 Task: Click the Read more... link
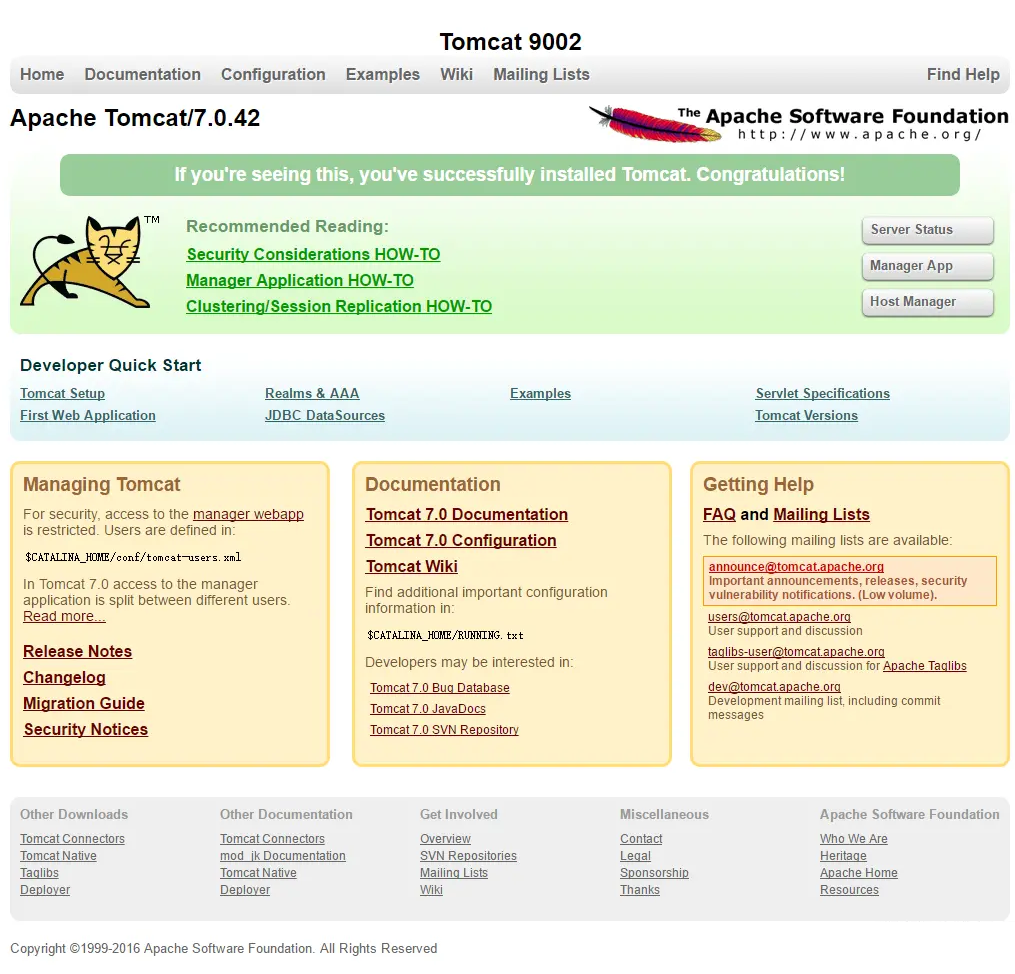[64, 616]
